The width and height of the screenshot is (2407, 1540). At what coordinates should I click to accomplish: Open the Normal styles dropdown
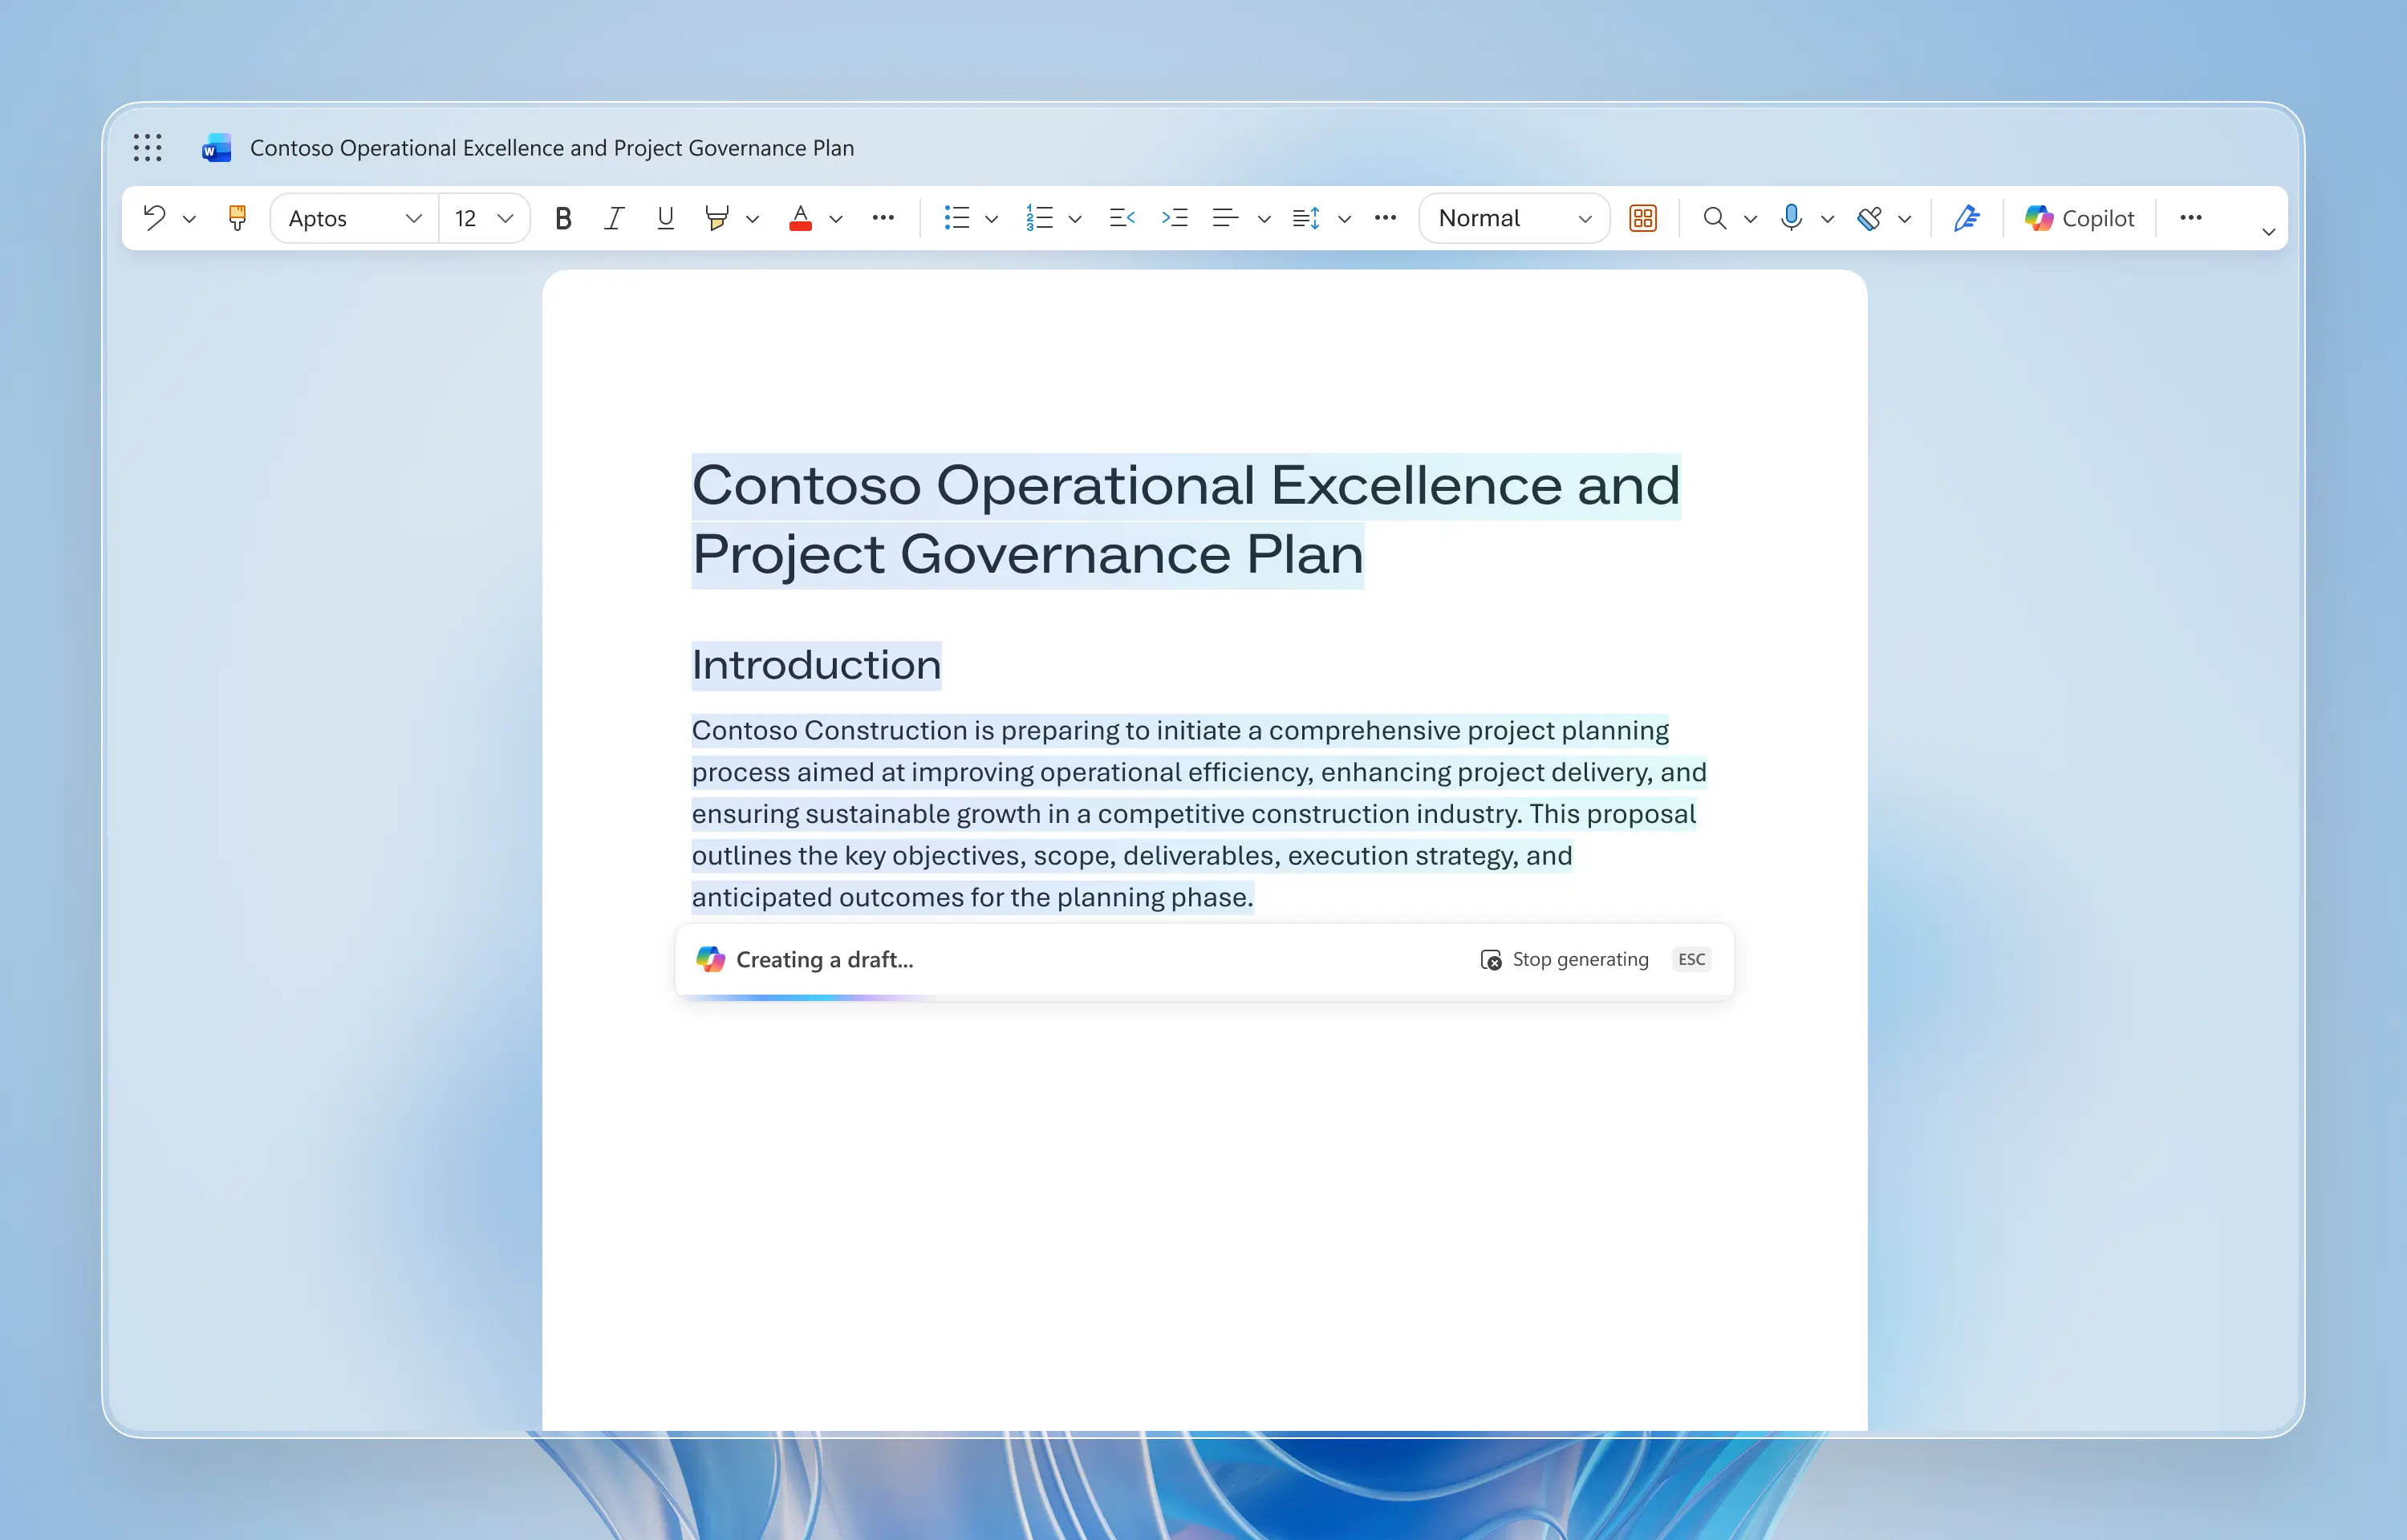(1513, 218)
